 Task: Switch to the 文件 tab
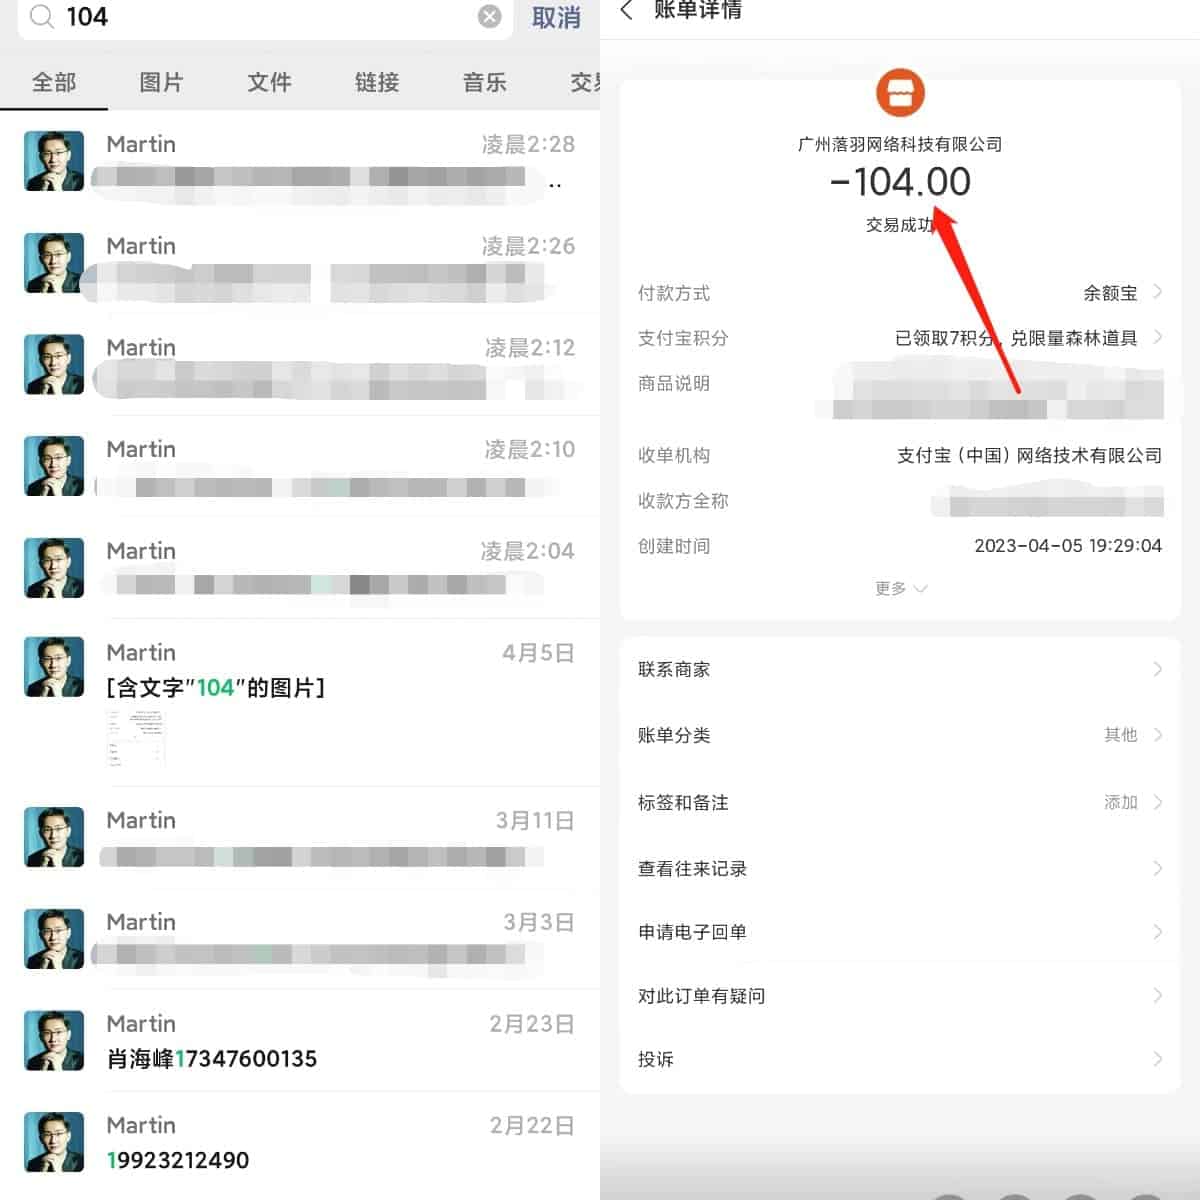(x=269, y=82)
